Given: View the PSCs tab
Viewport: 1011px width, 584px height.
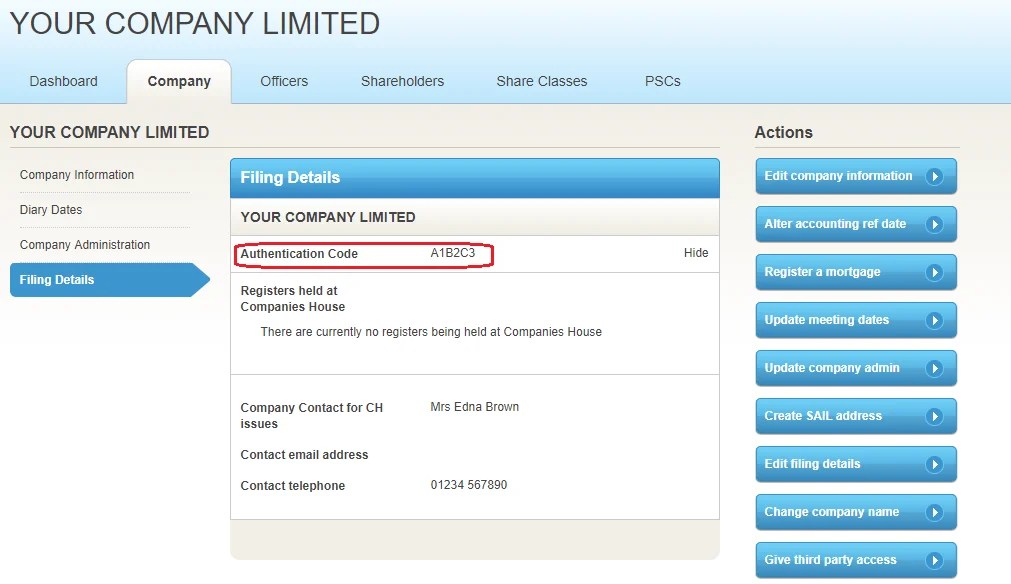Looking at the screenshot, I should [x=661, y=81].
